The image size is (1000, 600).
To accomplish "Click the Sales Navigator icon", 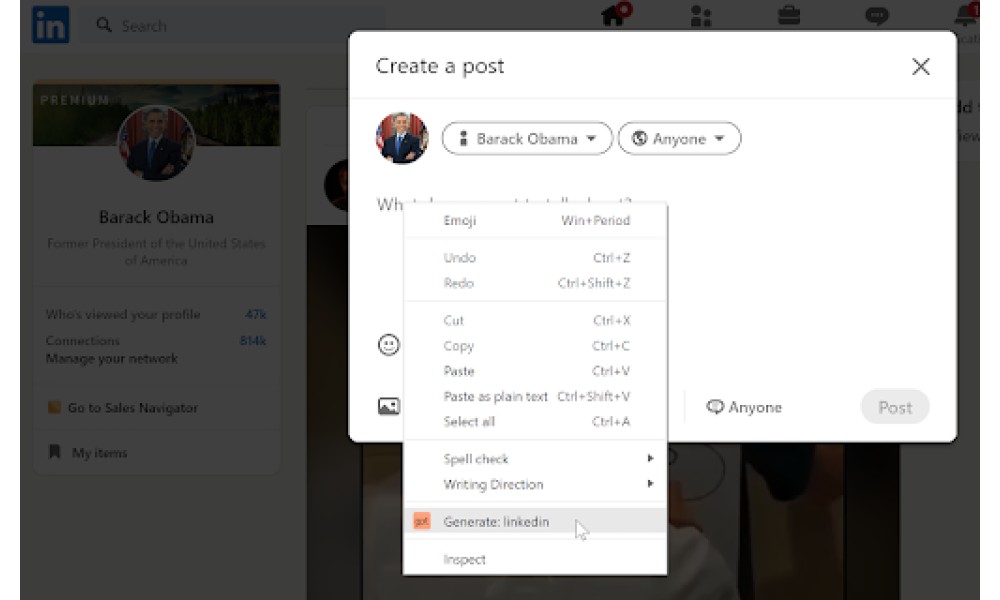I will click(x=54, y=407).
